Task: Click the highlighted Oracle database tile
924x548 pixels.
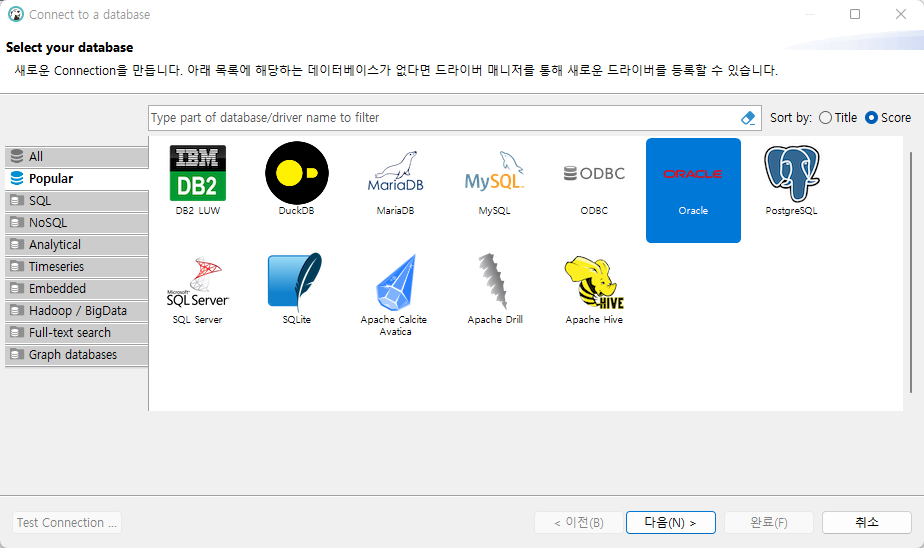Action: [693, 190]
